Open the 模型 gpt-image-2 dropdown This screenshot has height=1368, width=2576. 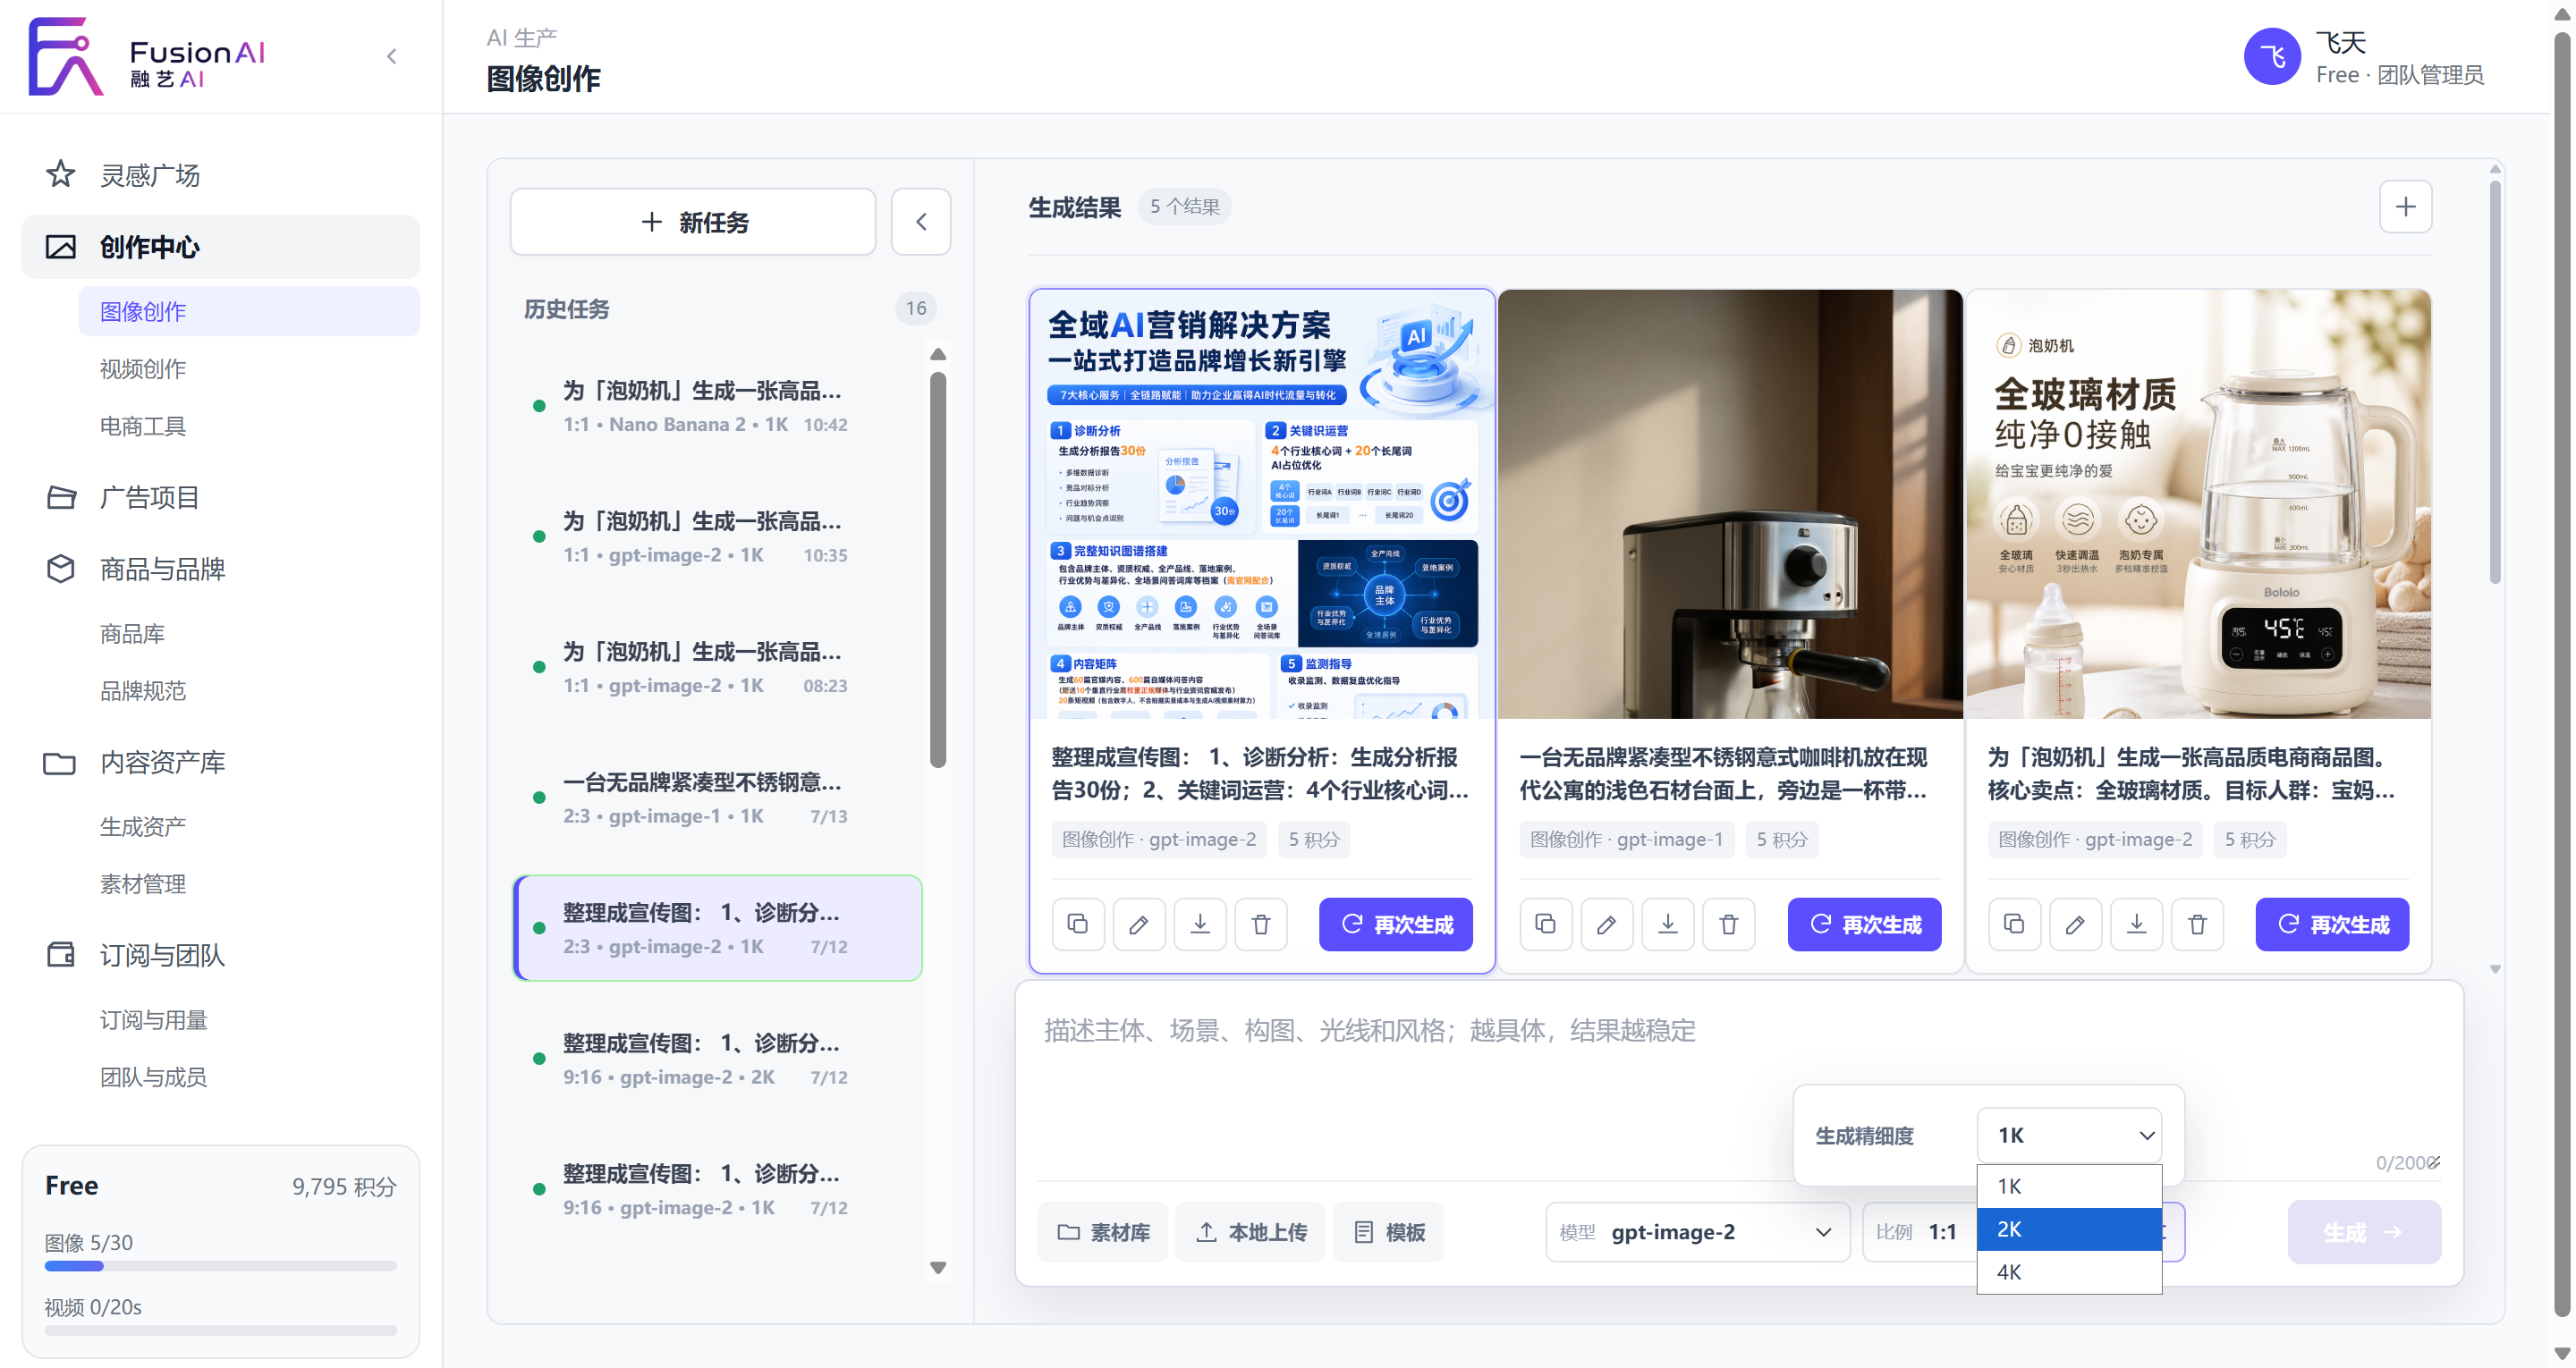(1698, 1232)
